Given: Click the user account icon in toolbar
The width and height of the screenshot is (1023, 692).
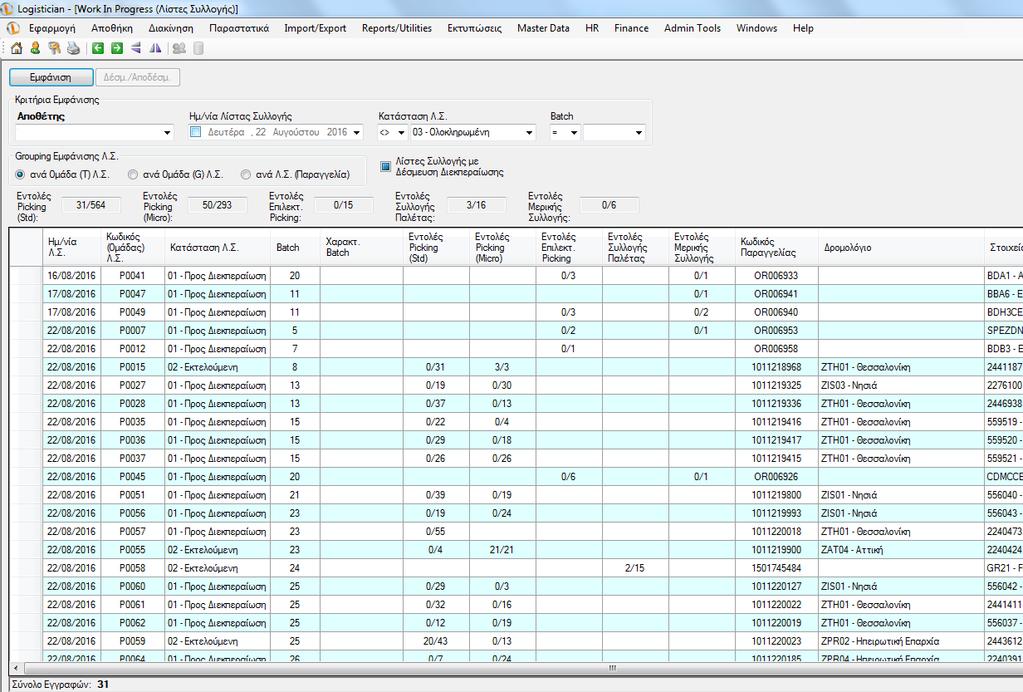Looking at the screenshot, I should coord(35,48).
